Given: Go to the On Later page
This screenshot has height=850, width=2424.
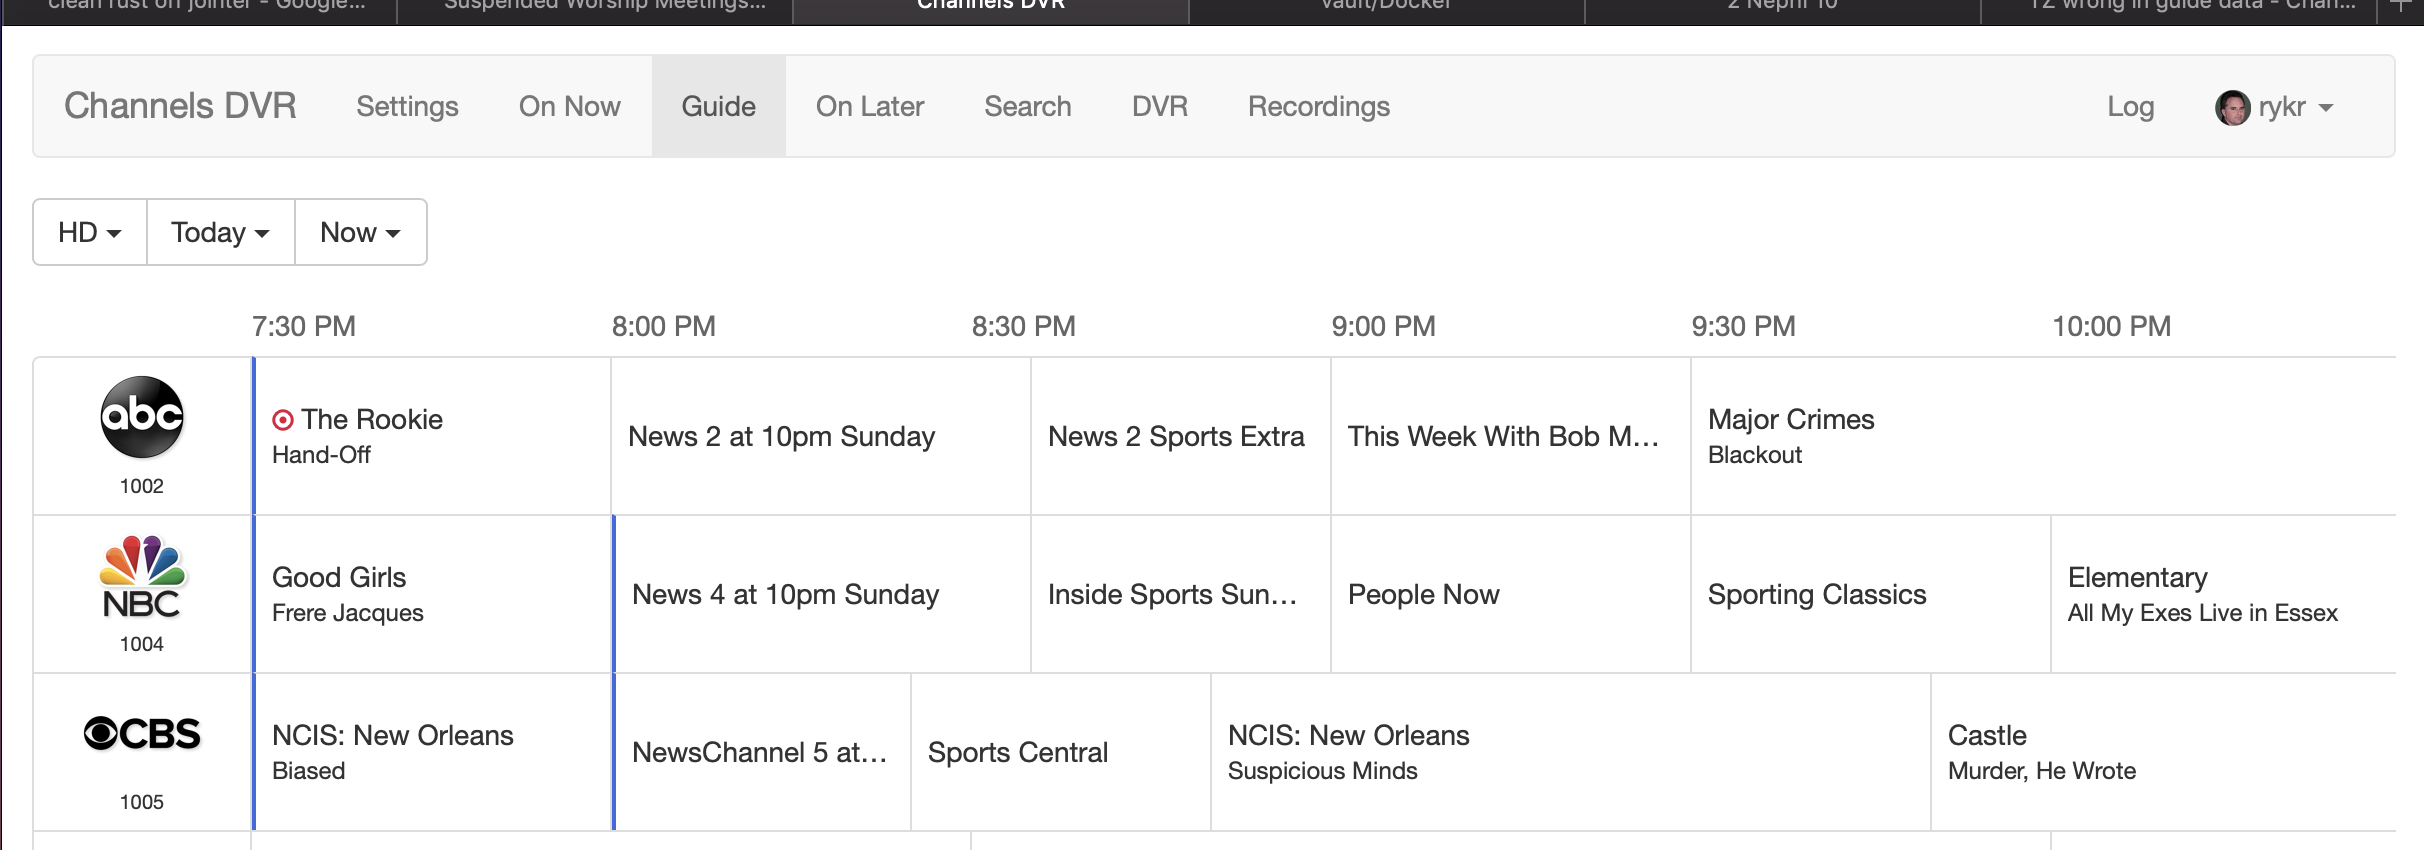Looking at the screenshot, I should click(x=869, y=106).
